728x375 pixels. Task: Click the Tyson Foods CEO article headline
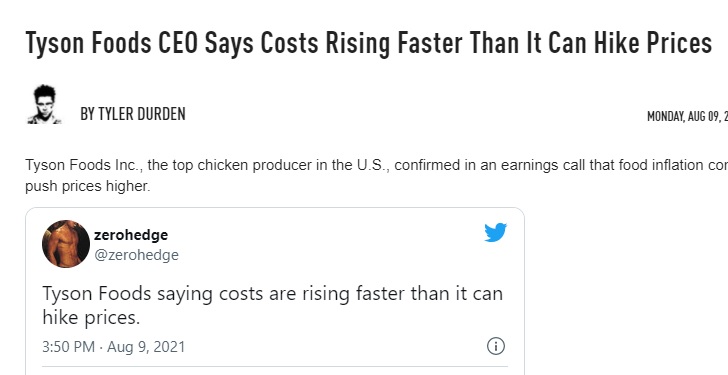point(368,43)
